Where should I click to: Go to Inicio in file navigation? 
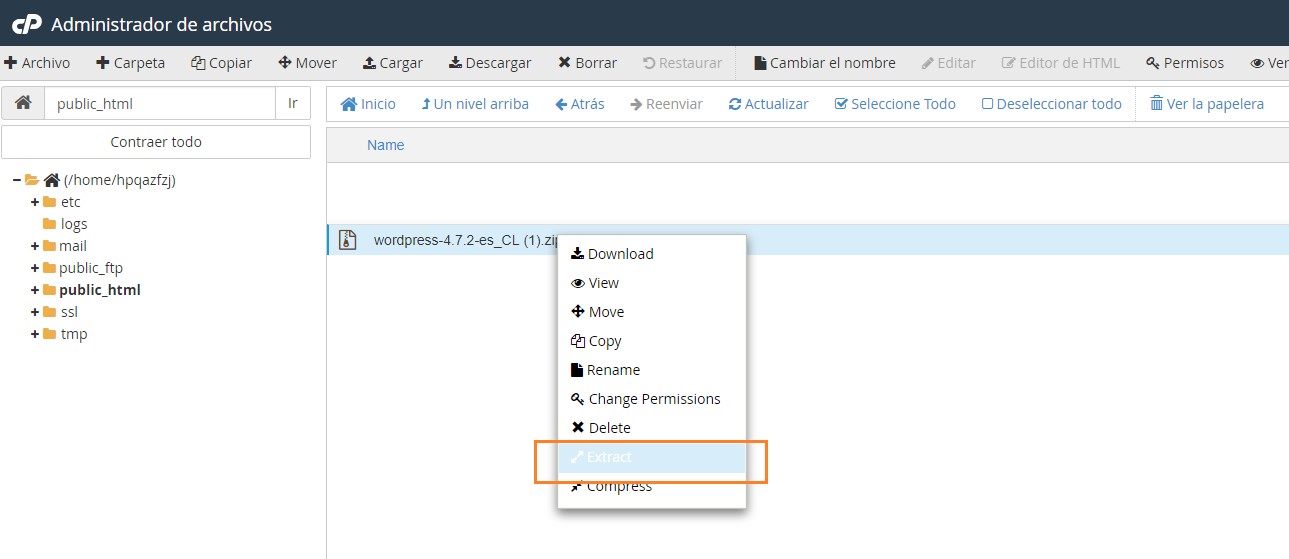[x=368, y=104]
